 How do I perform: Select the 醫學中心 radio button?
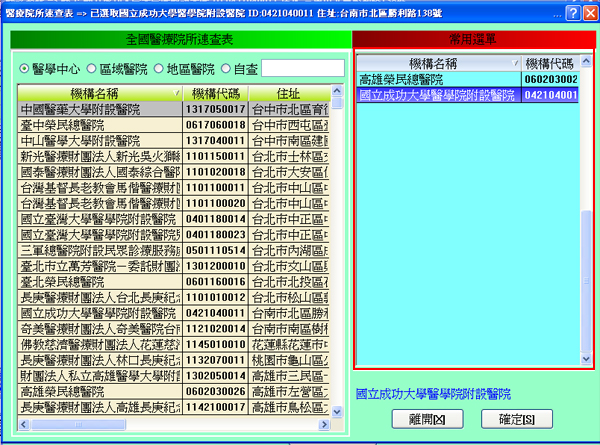point(25,68)
